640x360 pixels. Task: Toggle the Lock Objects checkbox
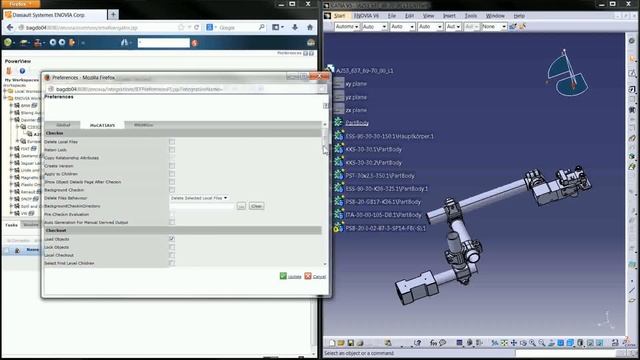point(172,247)
